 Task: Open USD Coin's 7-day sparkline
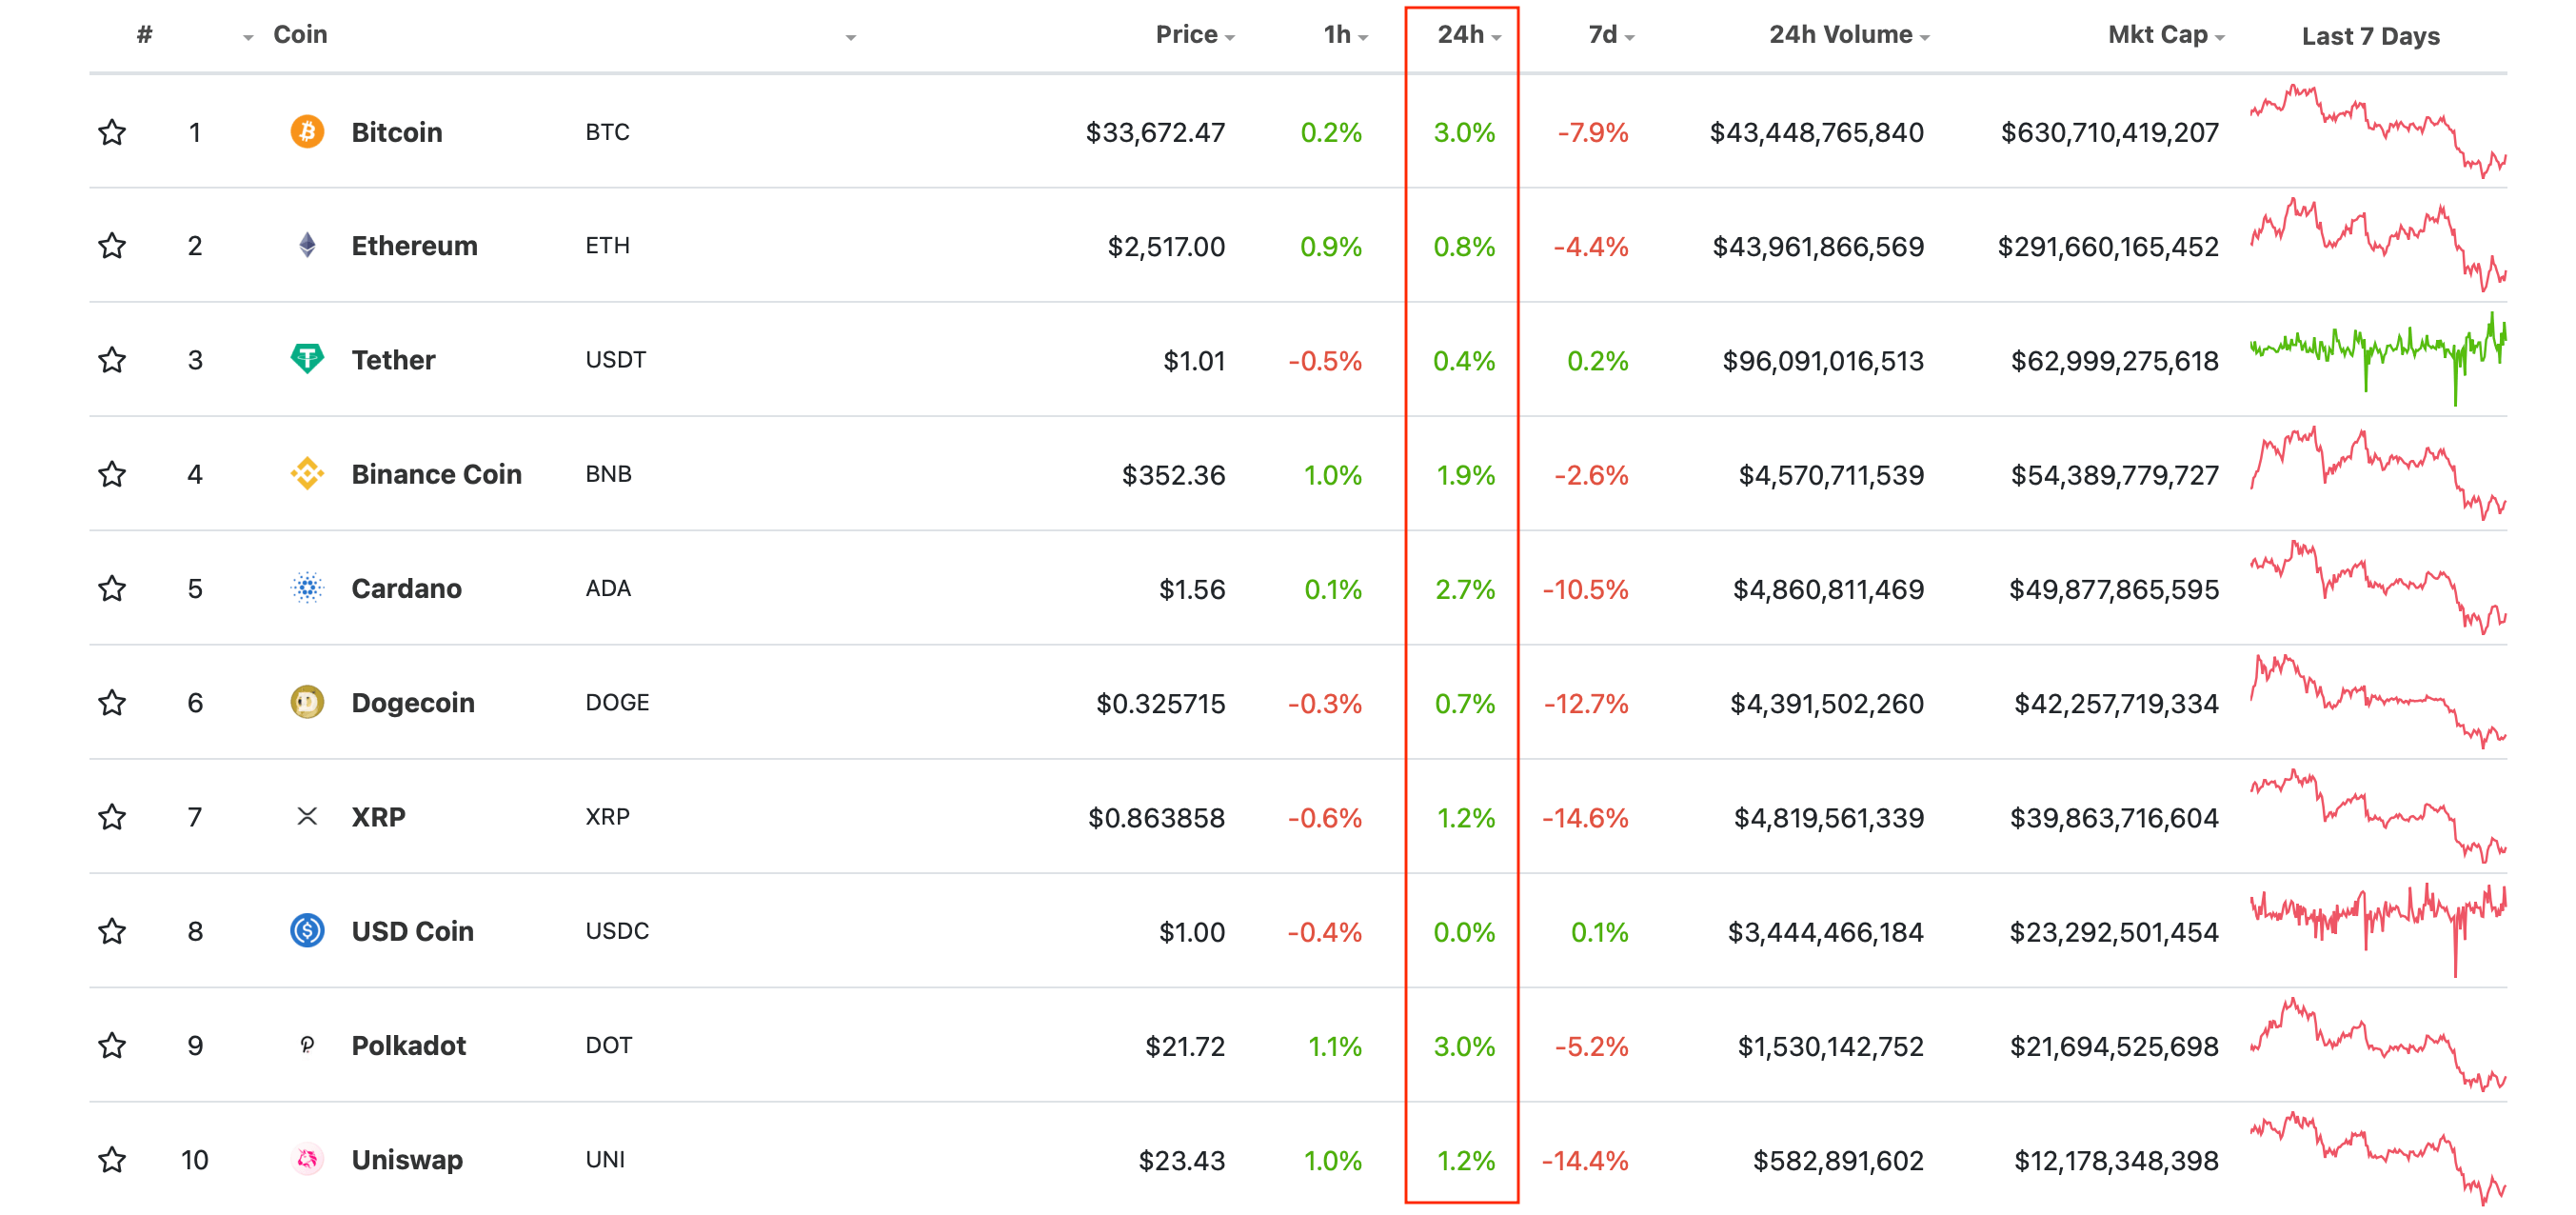tap(2378, 931)
